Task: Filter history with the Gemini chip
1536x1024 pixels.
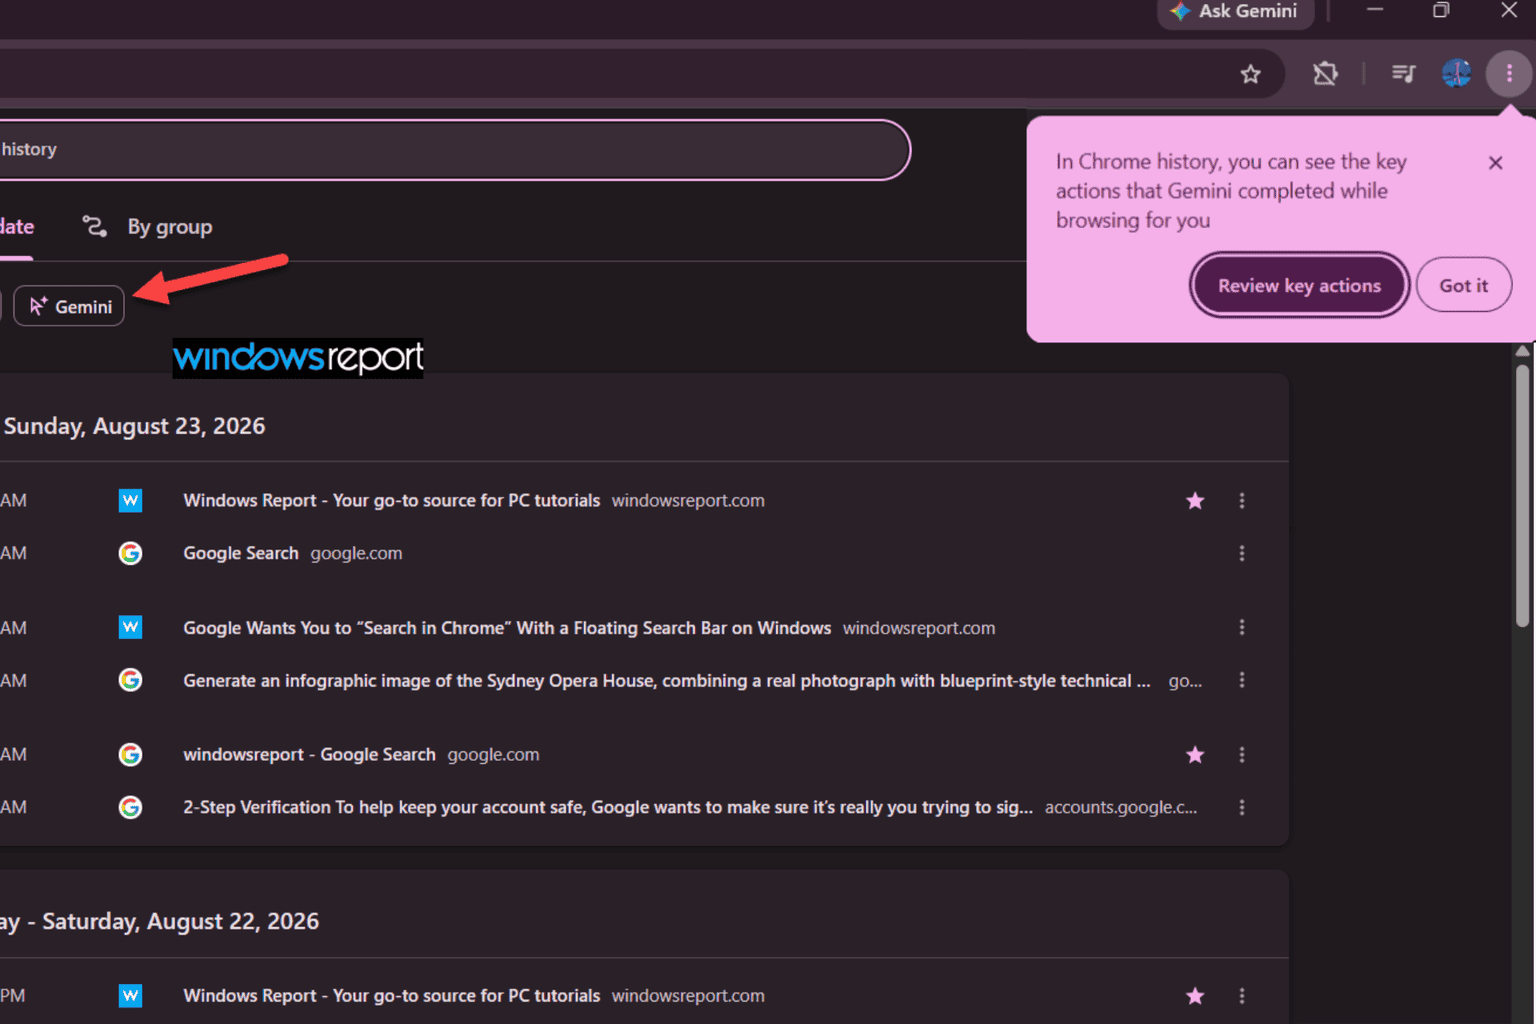Action: click(x=69, y=306)
